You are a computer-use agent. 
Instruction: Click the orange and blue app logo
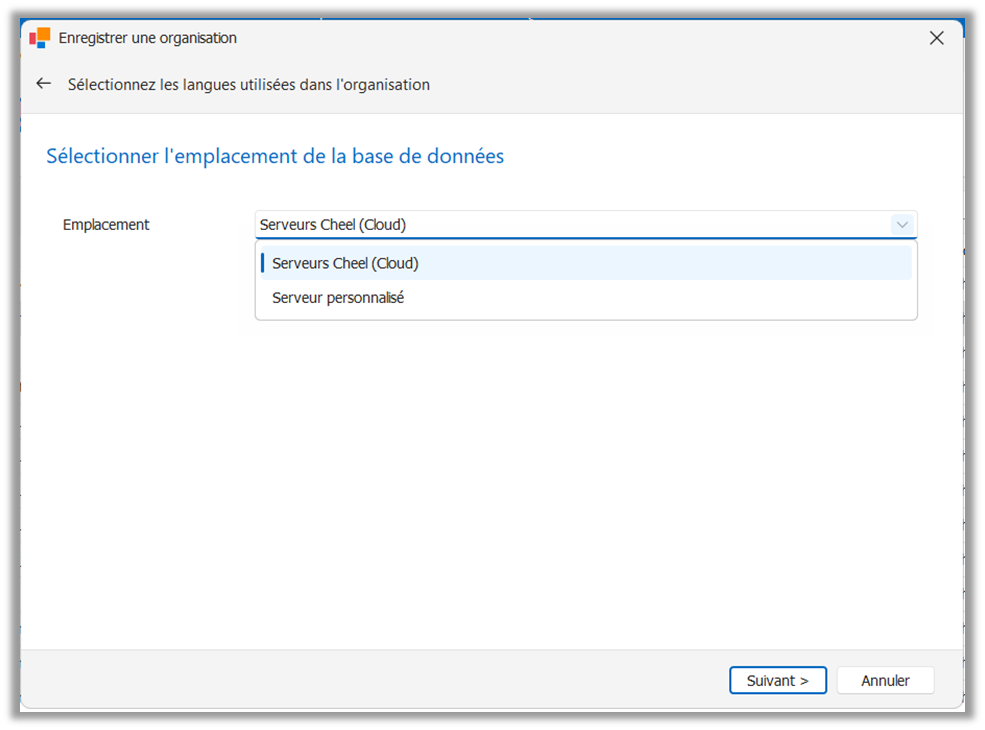(x=40, y=38)
